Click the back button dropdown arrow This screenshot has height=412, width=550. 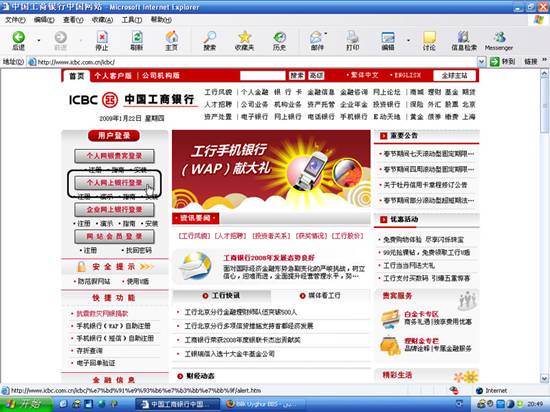pyautogui.click(x=39, y=41)
